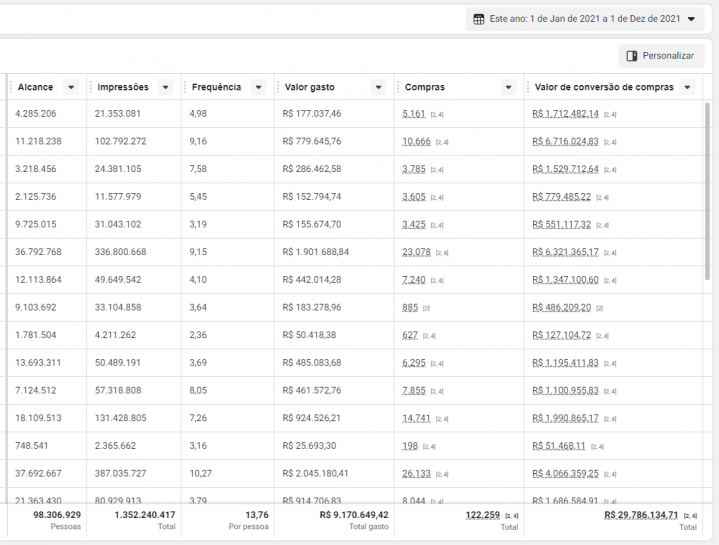The height and width of the screenshot is (545, 719).
Task: Sort by the Valor gasto column header
Action: pos(310,88)
